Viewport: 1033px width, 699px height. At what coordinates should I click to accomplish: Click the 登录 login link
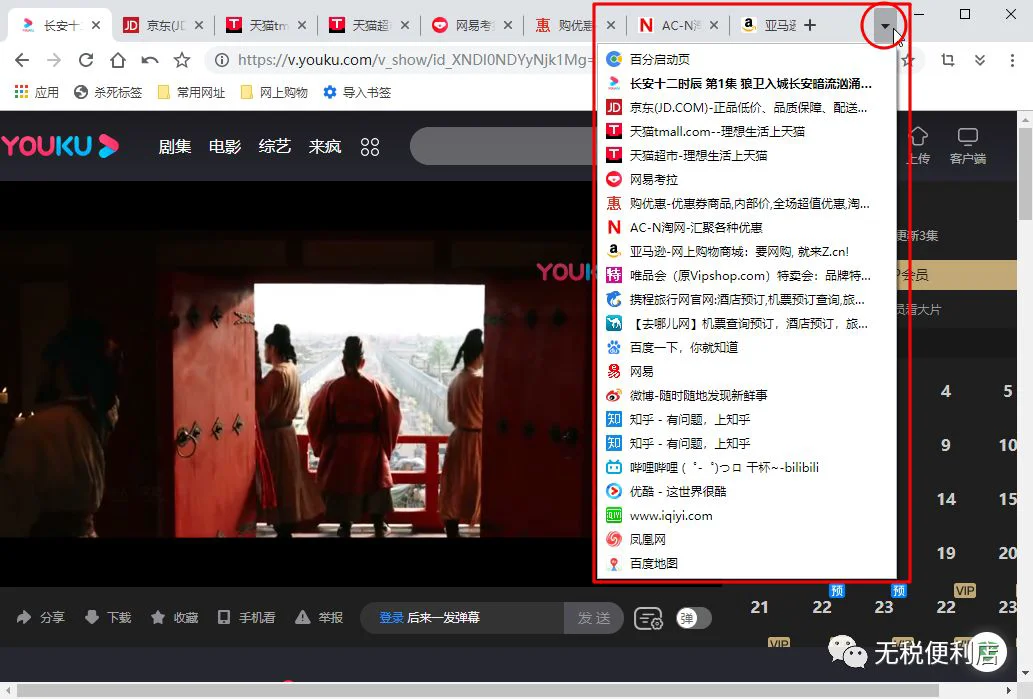(x=391, y=617)
